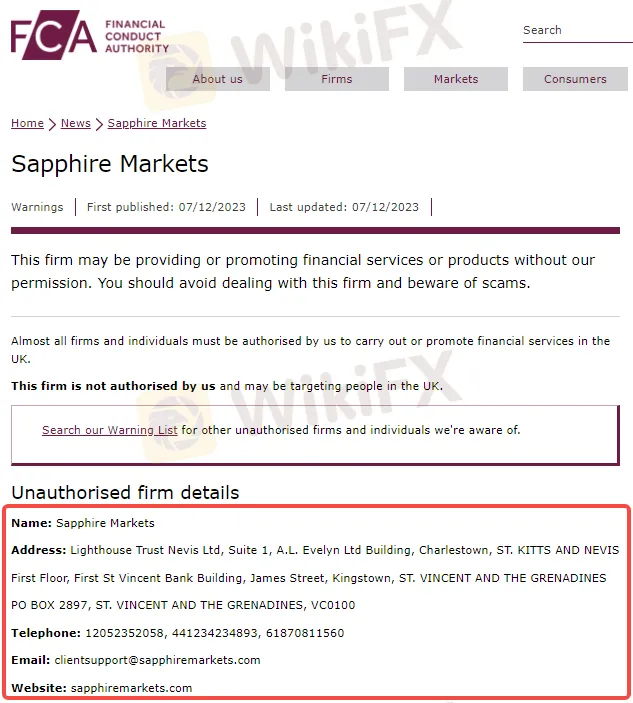This screenshot has width=633, height=703.
Task: Click the Telephone numbers line
Action: point(177,633)
